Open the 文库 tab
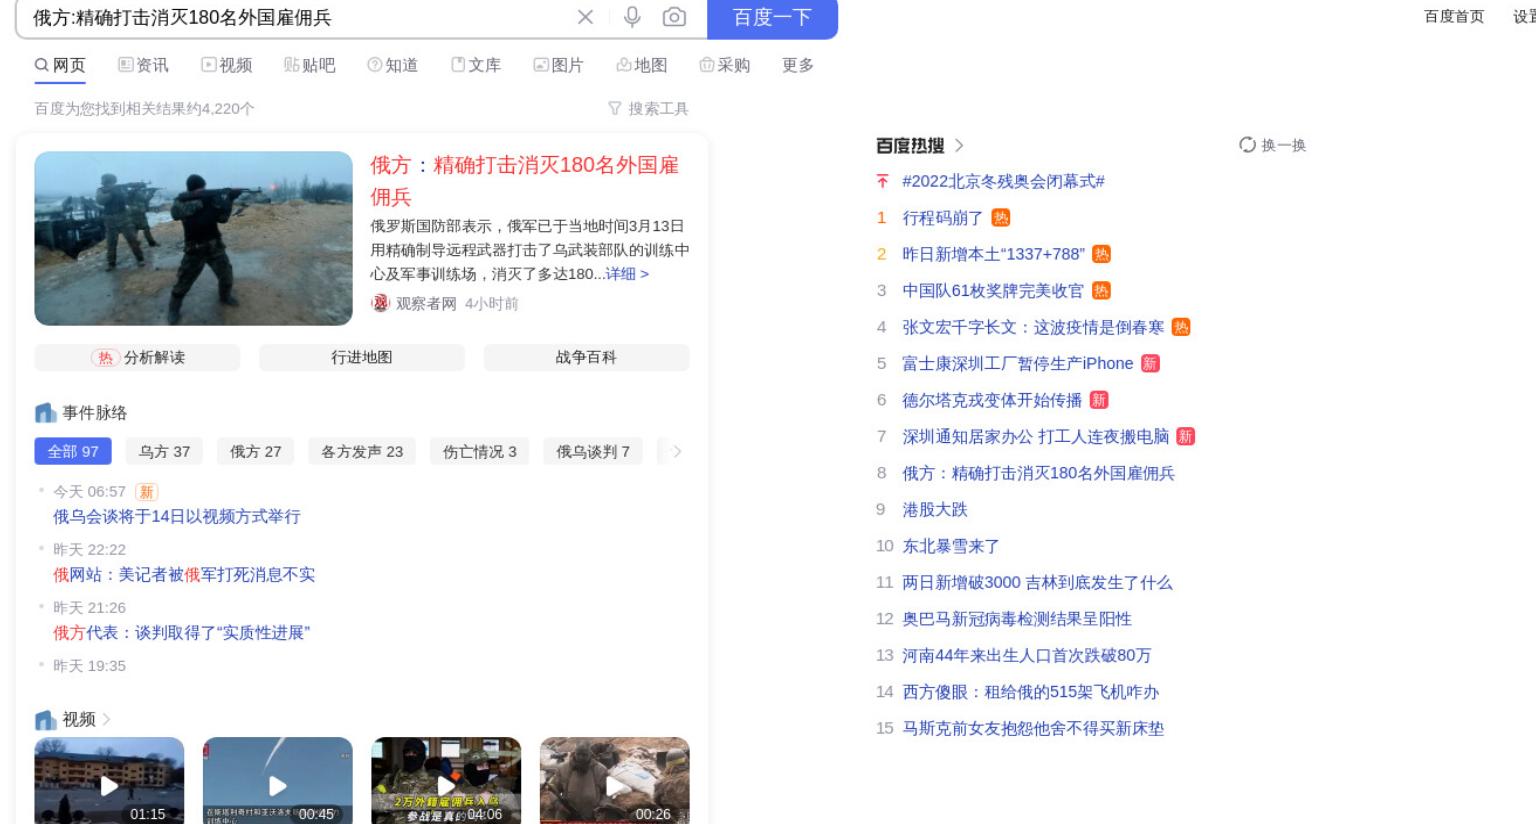Image resolution: width=1536 pixels, height=824 pixels. click(476, 65)
